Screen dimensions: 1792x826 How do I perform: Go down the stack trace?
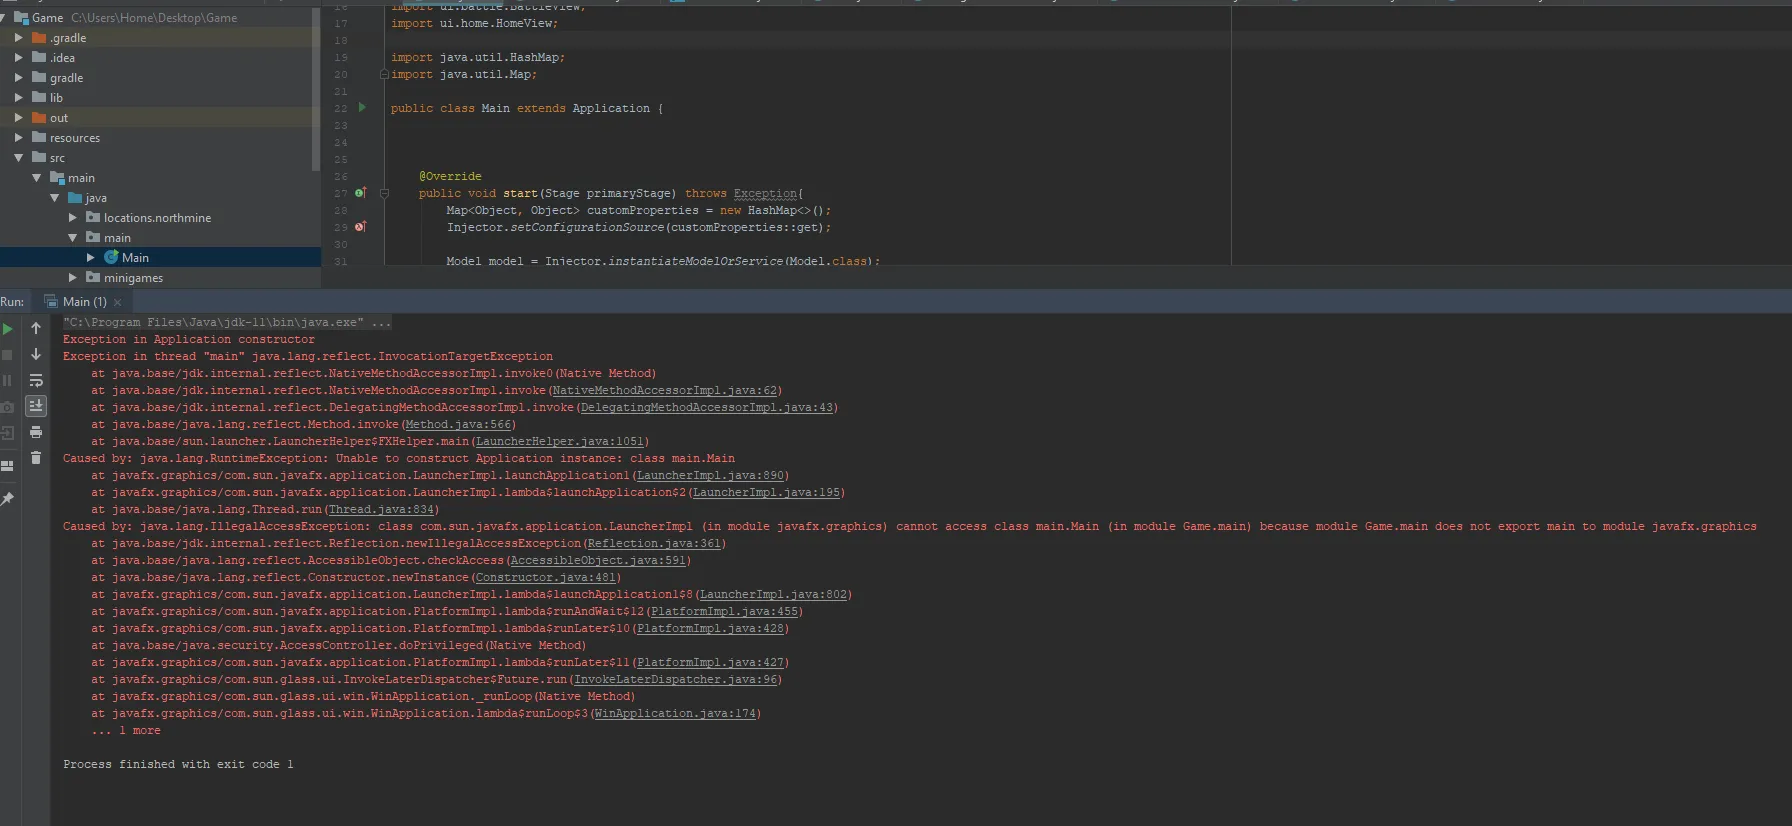(36, 354)
